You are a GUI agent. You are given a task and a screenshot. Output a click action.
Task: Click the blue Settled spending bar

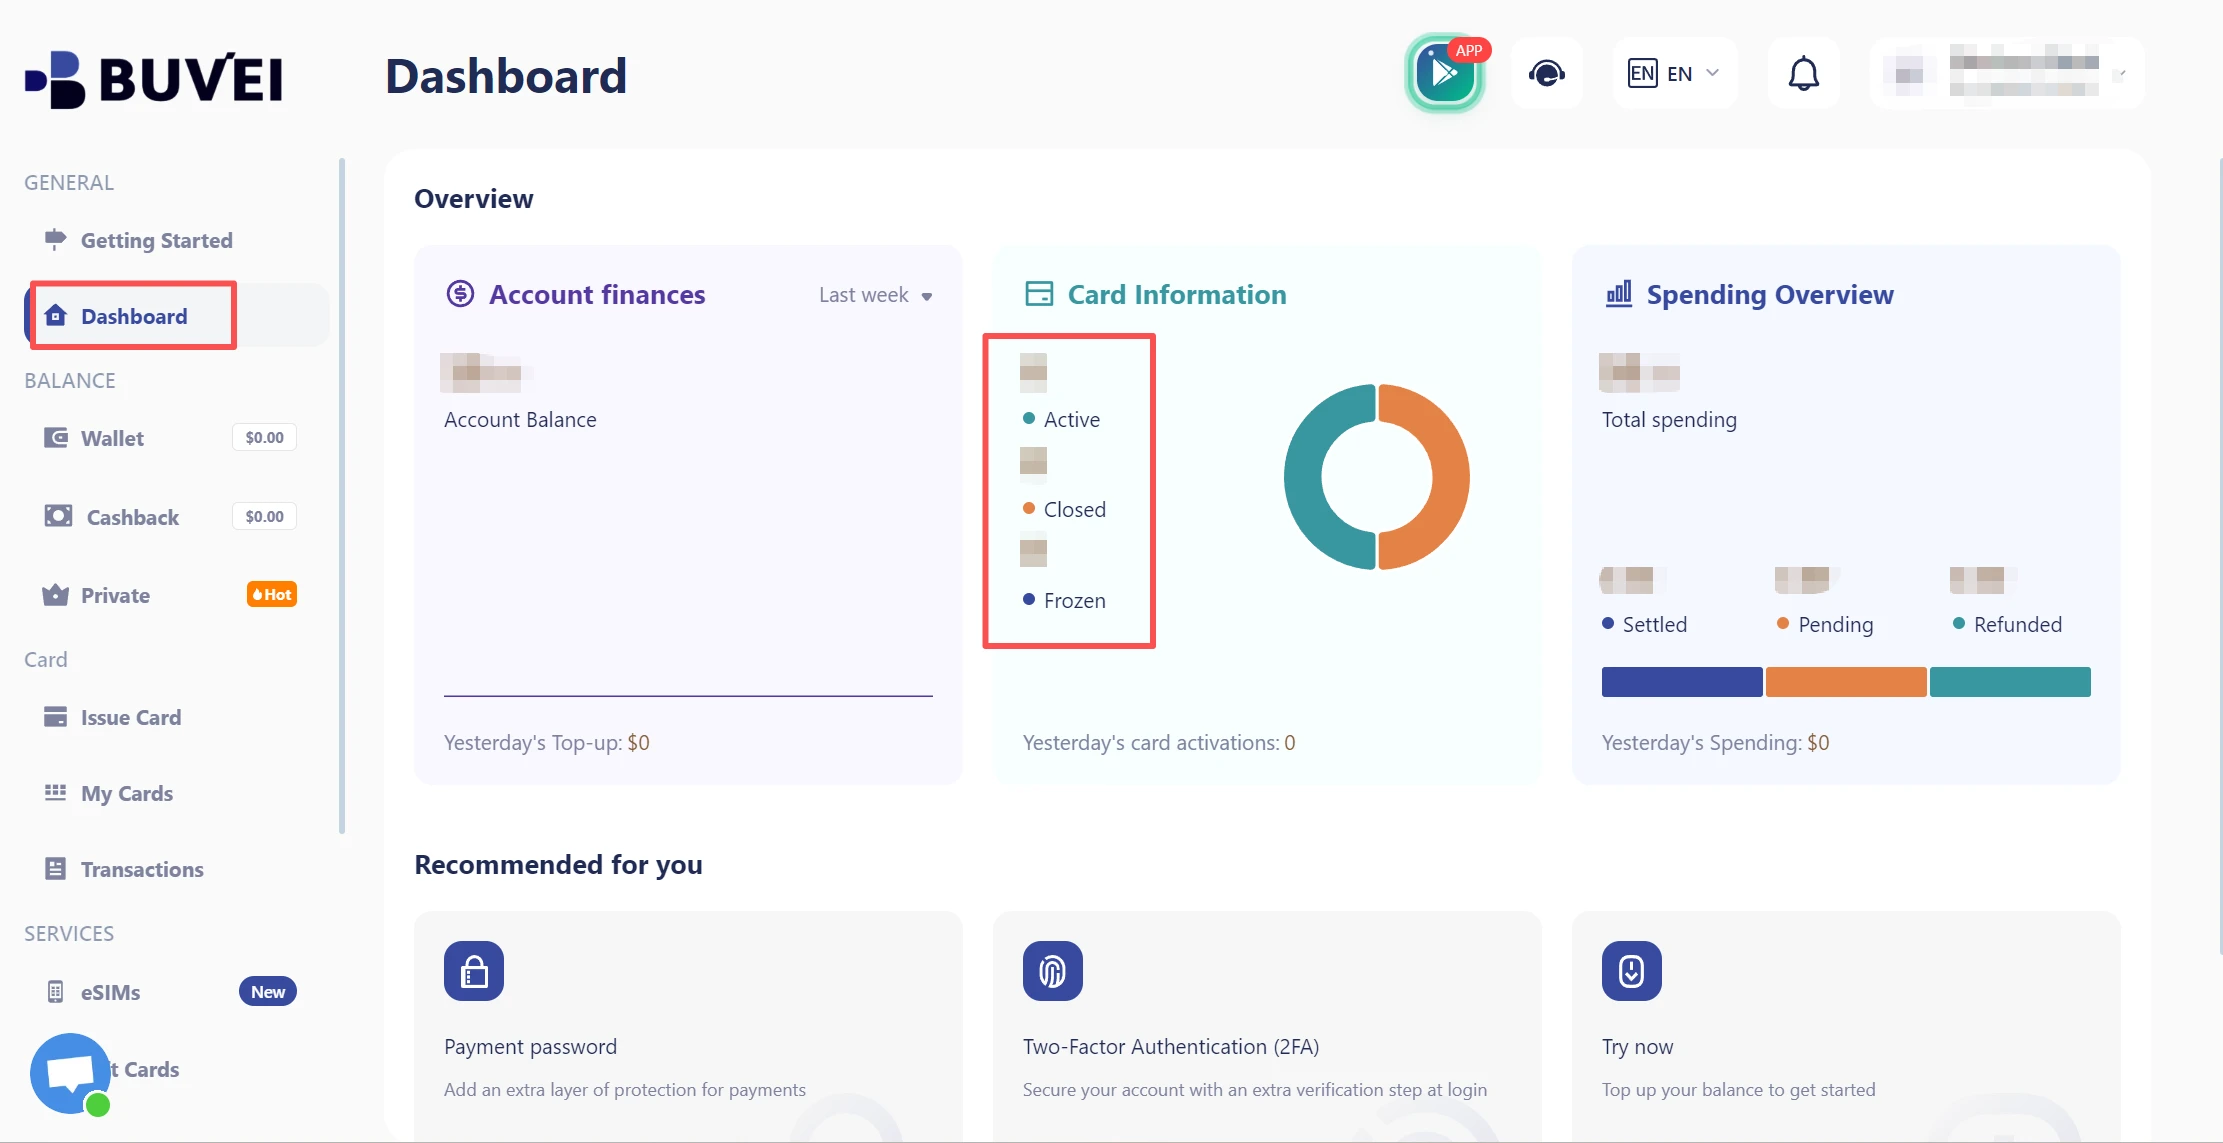click(x=1682, y=681)
